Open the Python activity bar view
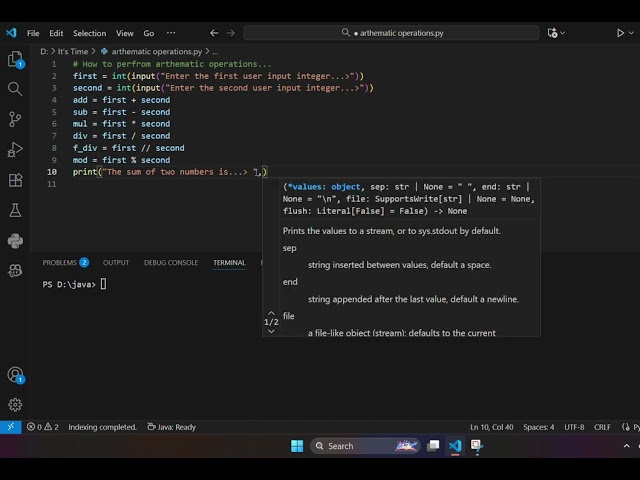The height and width of the screenshot is (480, 640). (x=15, y=241)
